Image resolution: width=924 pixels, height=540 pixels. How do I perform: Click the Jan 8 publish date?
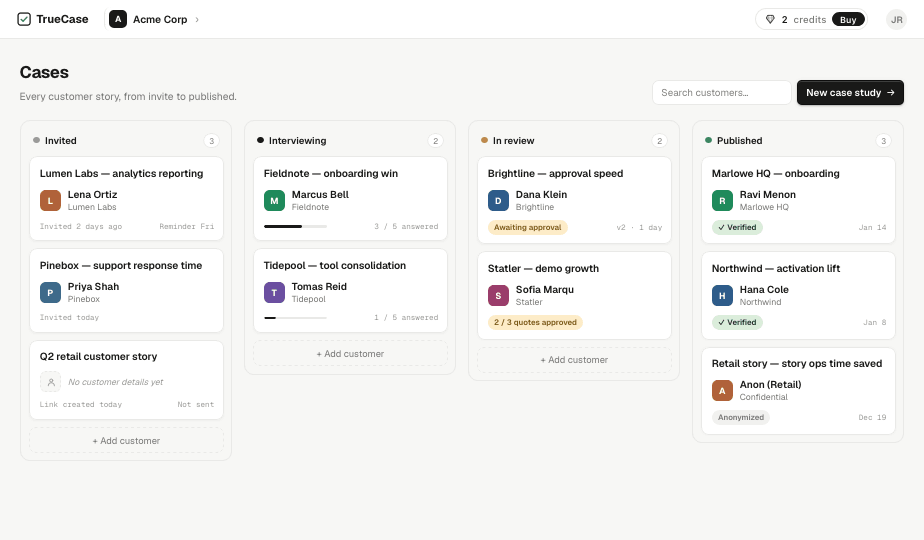(874, 322)
